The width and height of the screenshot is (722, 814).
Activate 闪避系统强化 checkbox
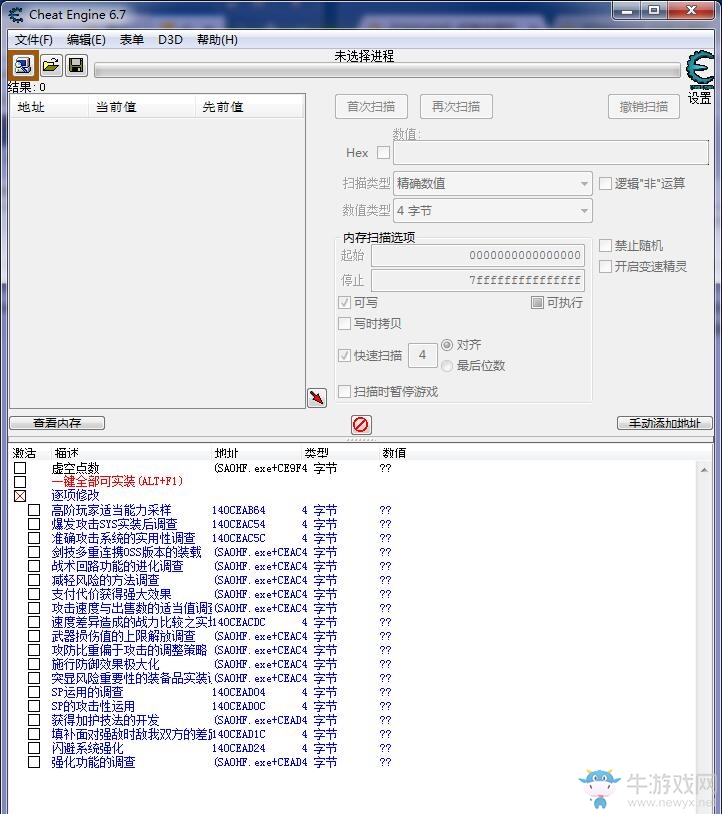34,748
